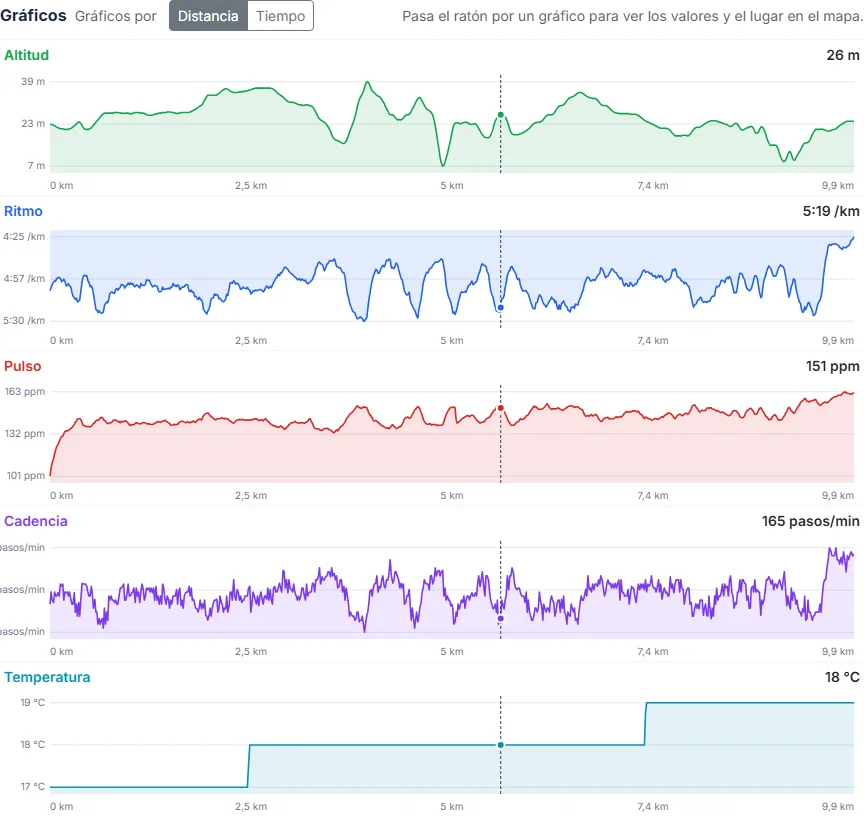The width and height of the screenshot is (864, 816).
Task: Switch graphs to Distancia mode
Action: [x=208, y=16]
